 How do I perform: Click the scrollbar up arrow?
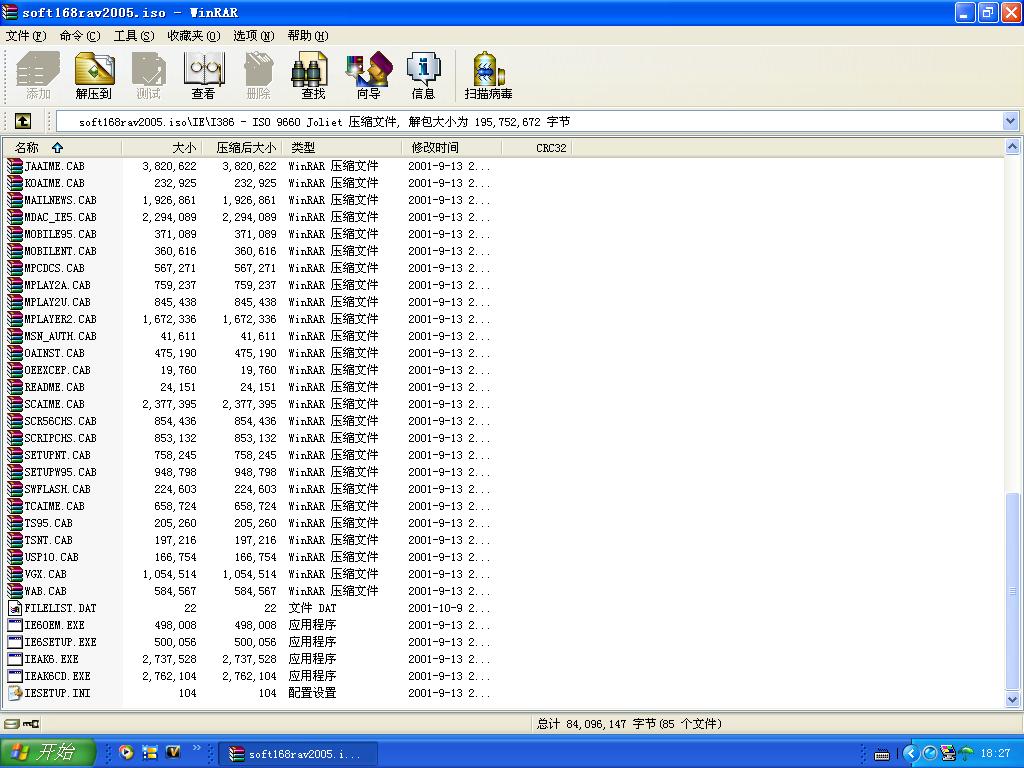(x=1012, y=147)
